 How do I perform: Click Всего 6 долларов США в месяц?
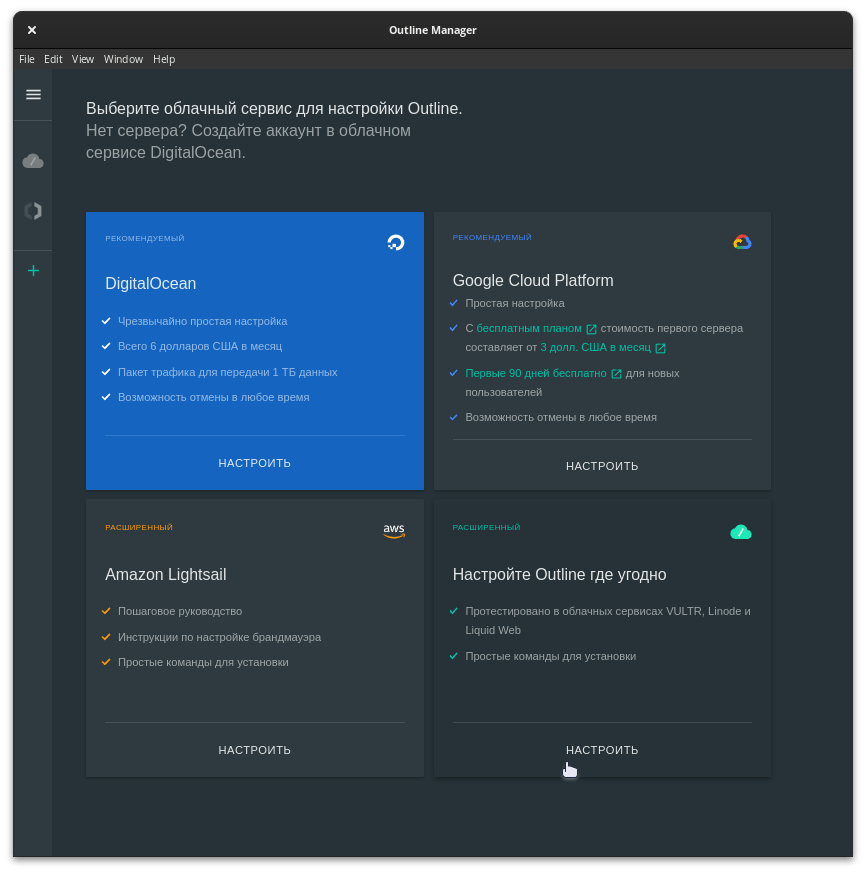pyautogui.click(x=200, y=346)
